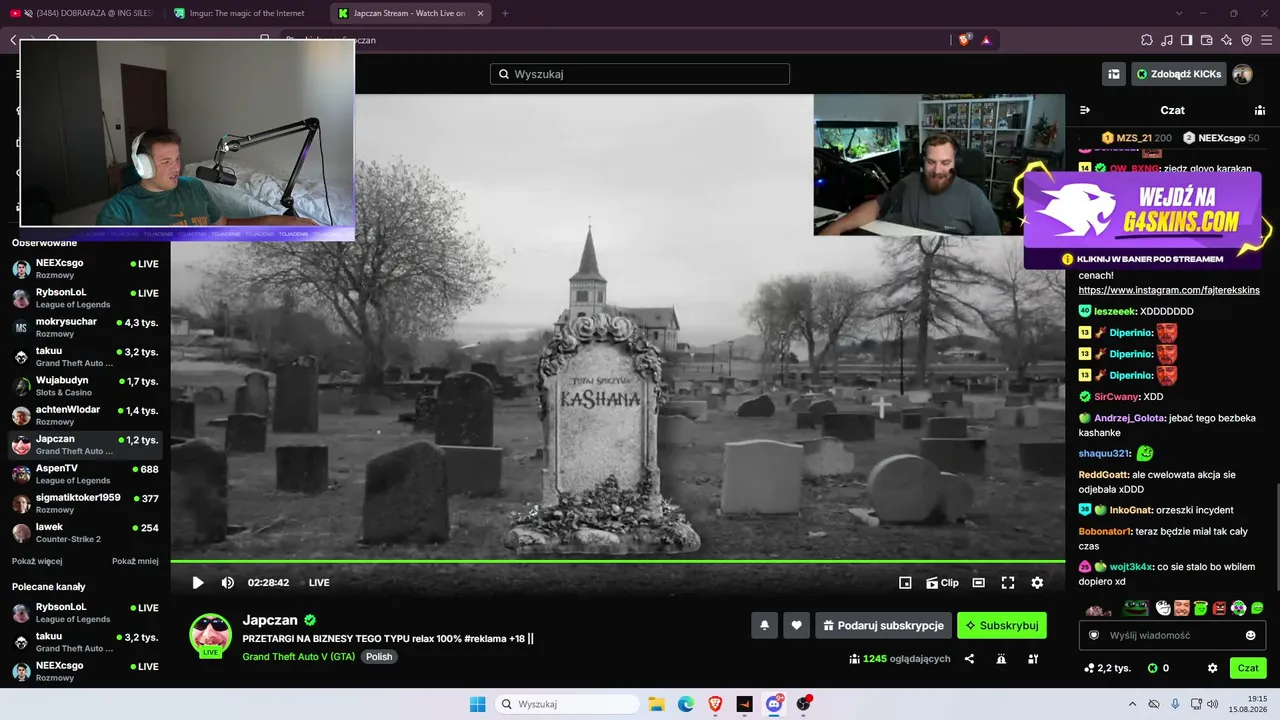Toggle theater mode in video player
The image size is (1280, 720).
[979, 583]
